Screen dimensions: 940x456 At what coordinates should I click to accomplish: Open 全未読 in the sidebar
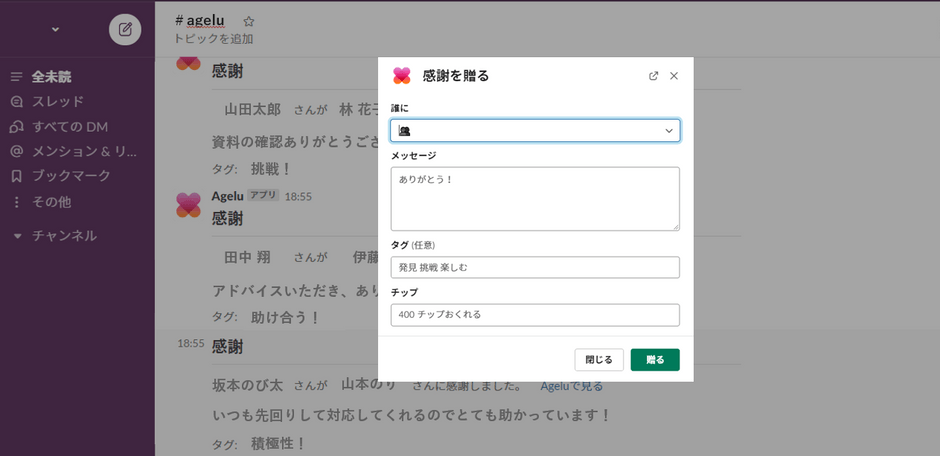51,77
